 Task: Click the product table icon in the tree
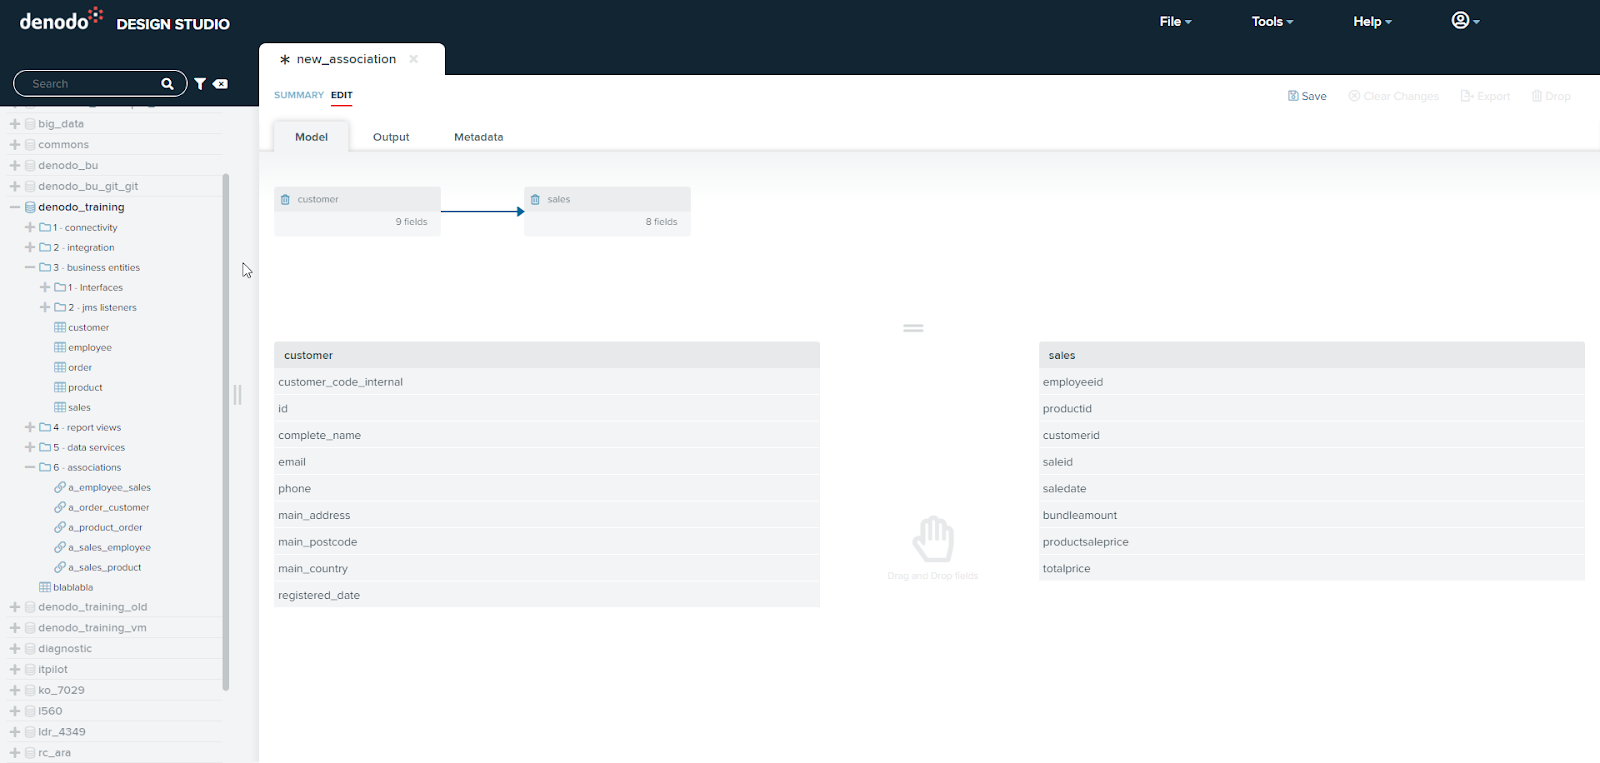(x=60, y=387)
